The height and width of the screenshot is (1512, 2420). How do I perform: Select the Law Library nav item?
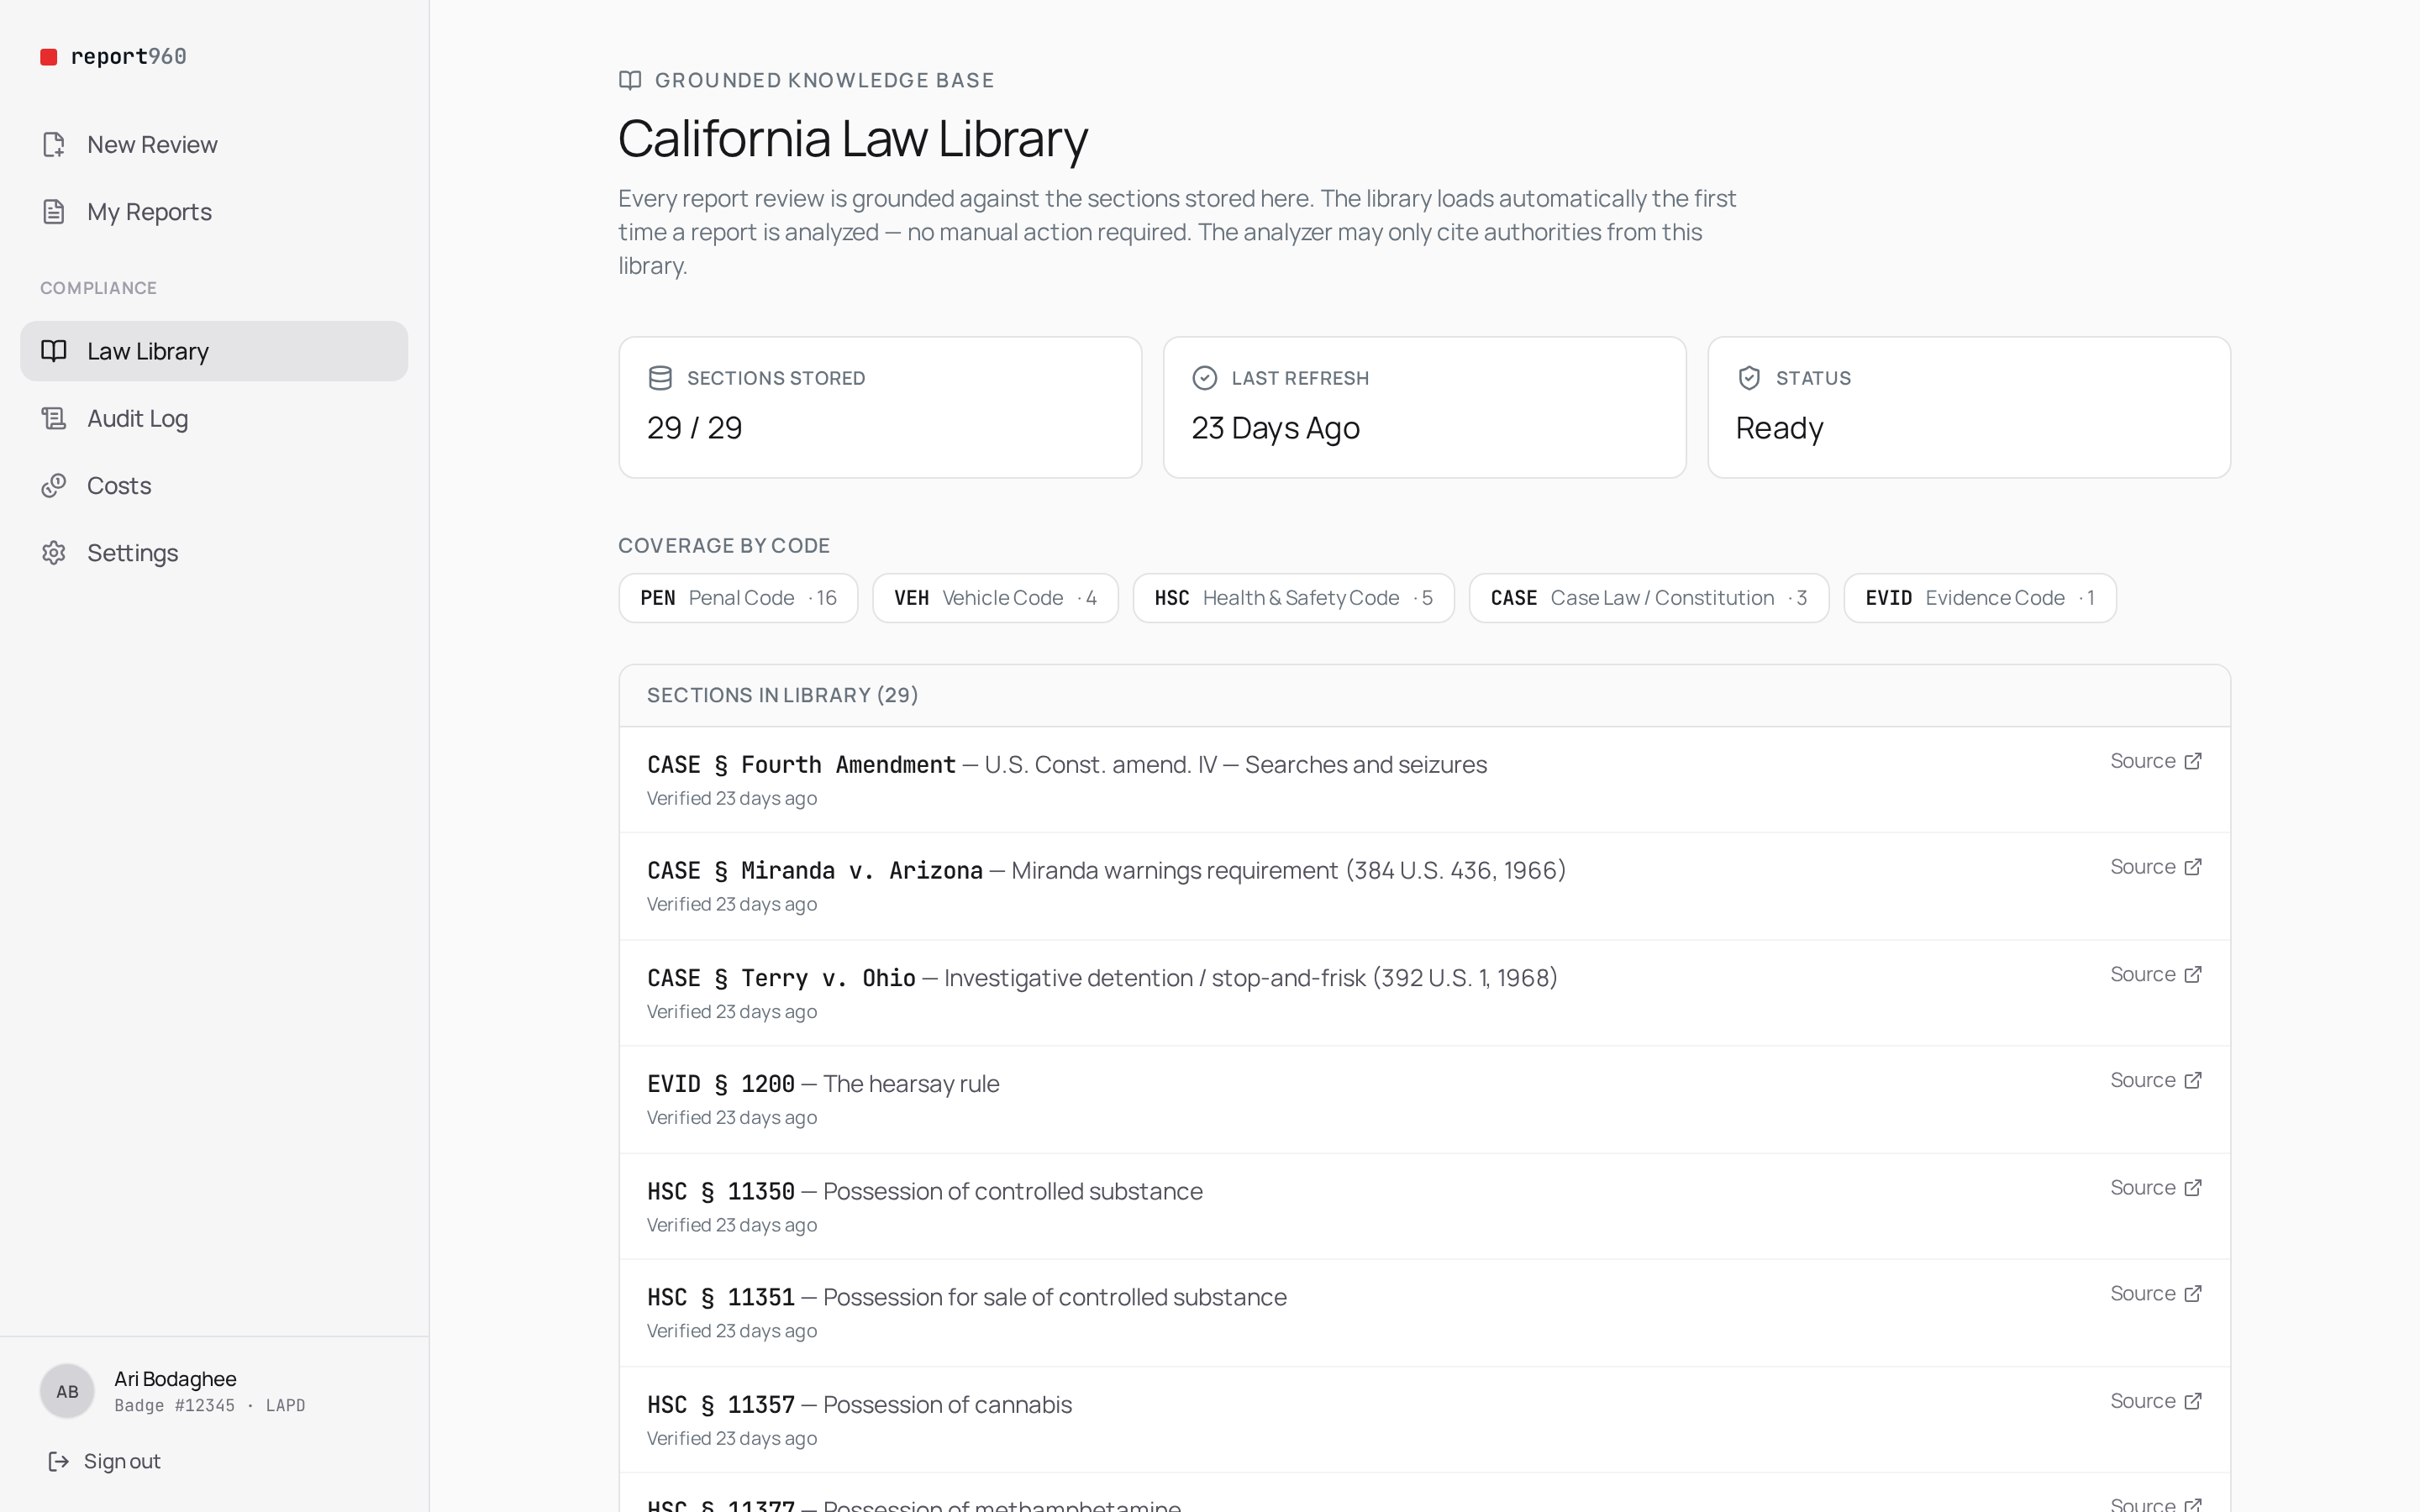[x=214, y=351]
